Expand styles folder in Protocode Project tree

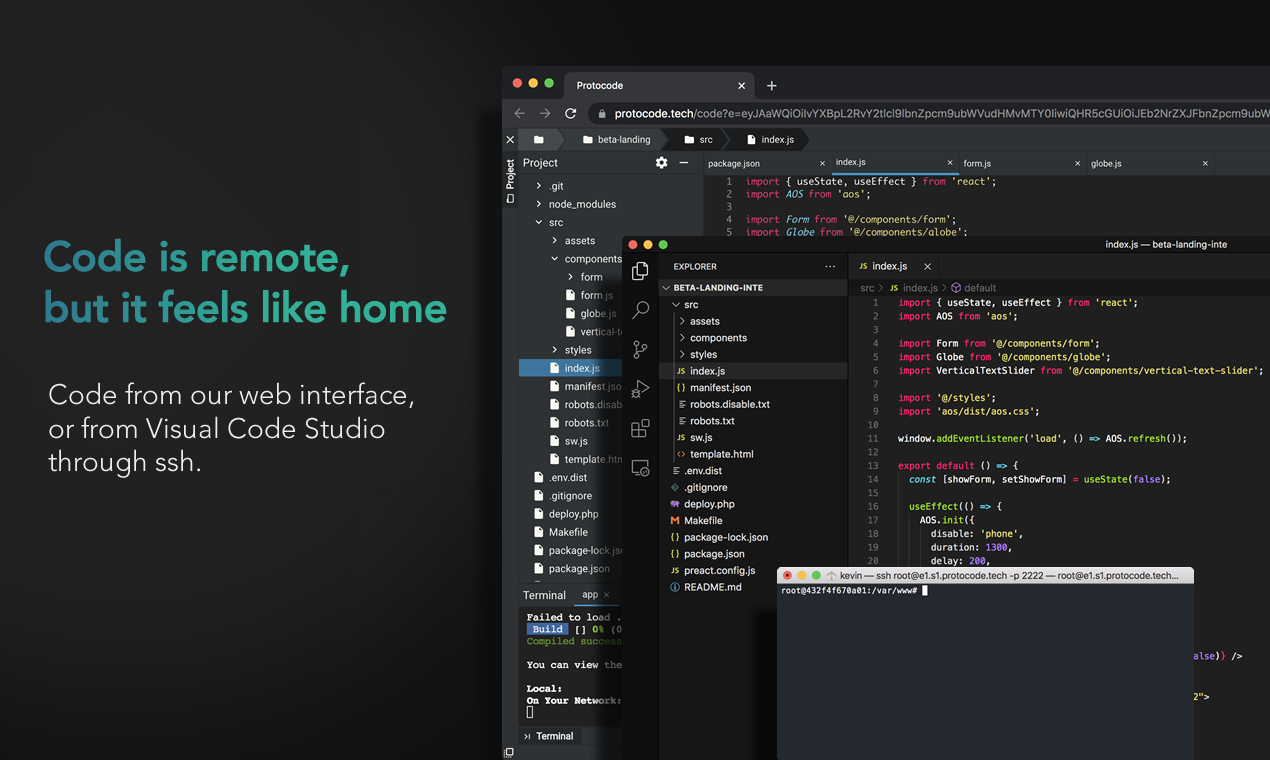[x=555, y=350]
